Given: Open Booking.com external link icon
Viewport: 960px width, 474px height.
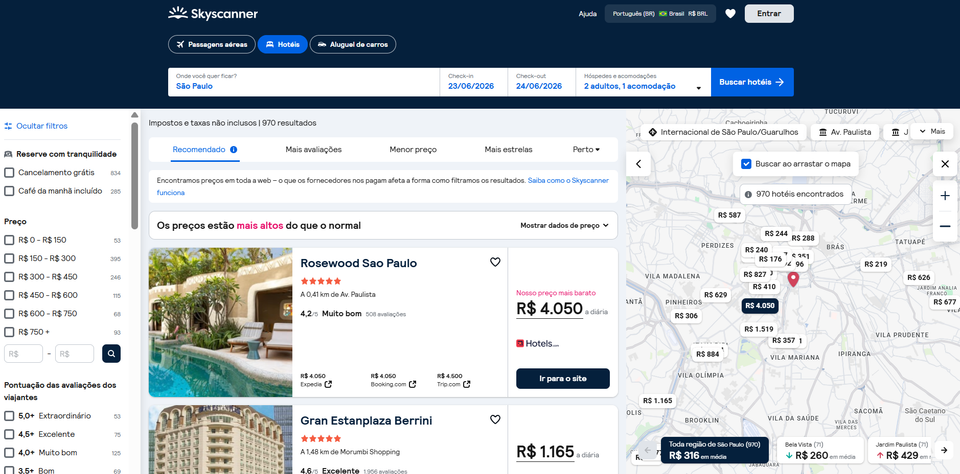Looking at the screenshot, I should (x=412, y=385).
